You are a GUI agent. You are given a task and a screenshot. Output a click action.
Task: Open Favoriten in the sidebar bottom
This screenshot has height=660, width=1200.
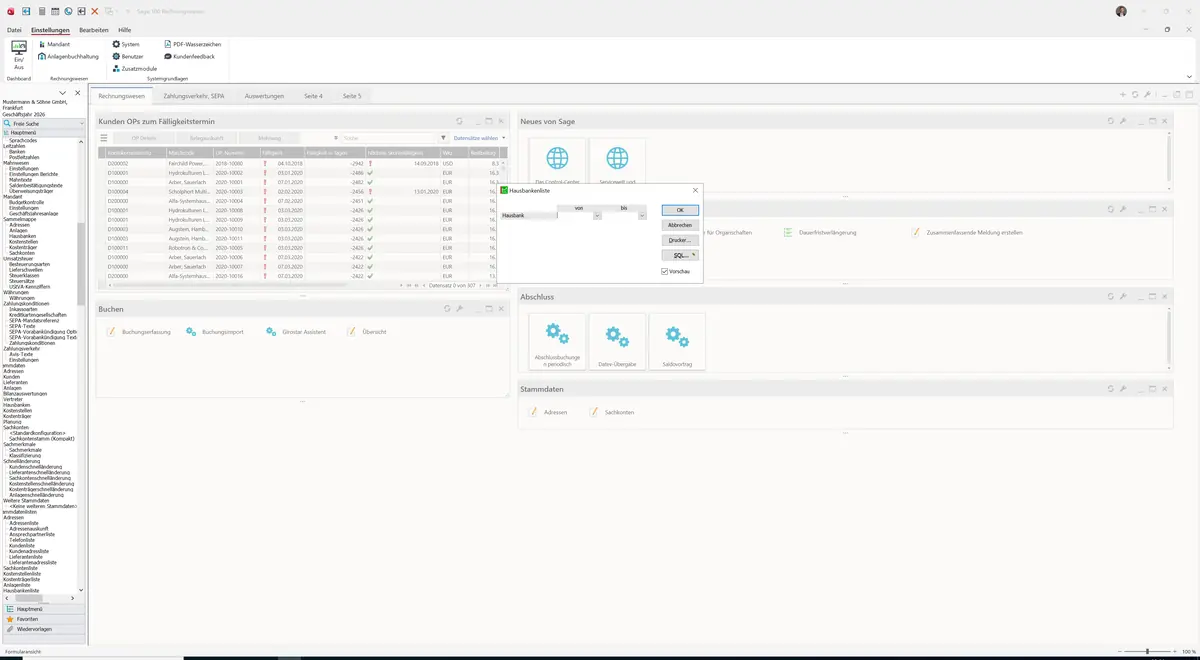(x=43, y=619)
